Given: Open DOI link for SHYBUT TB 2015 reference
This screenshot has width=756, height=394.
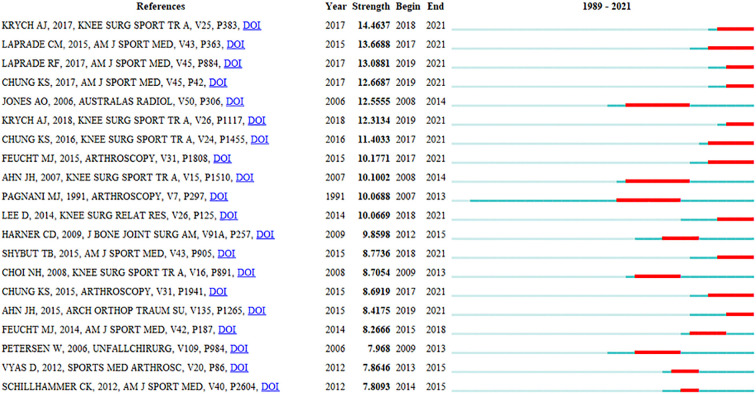Looking at the screenshot, I should tap(227, 254).
